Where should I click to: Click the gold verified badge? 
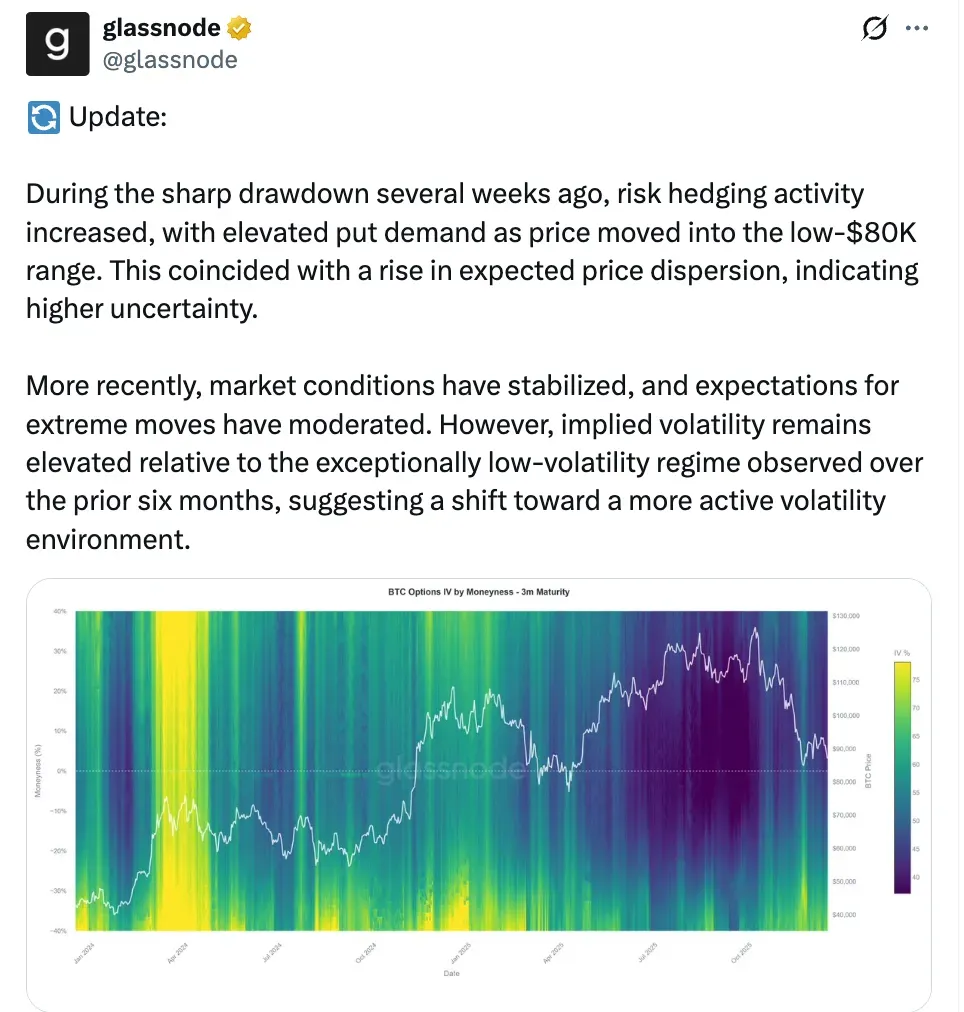pyautogui.click(x=240, y=28)
